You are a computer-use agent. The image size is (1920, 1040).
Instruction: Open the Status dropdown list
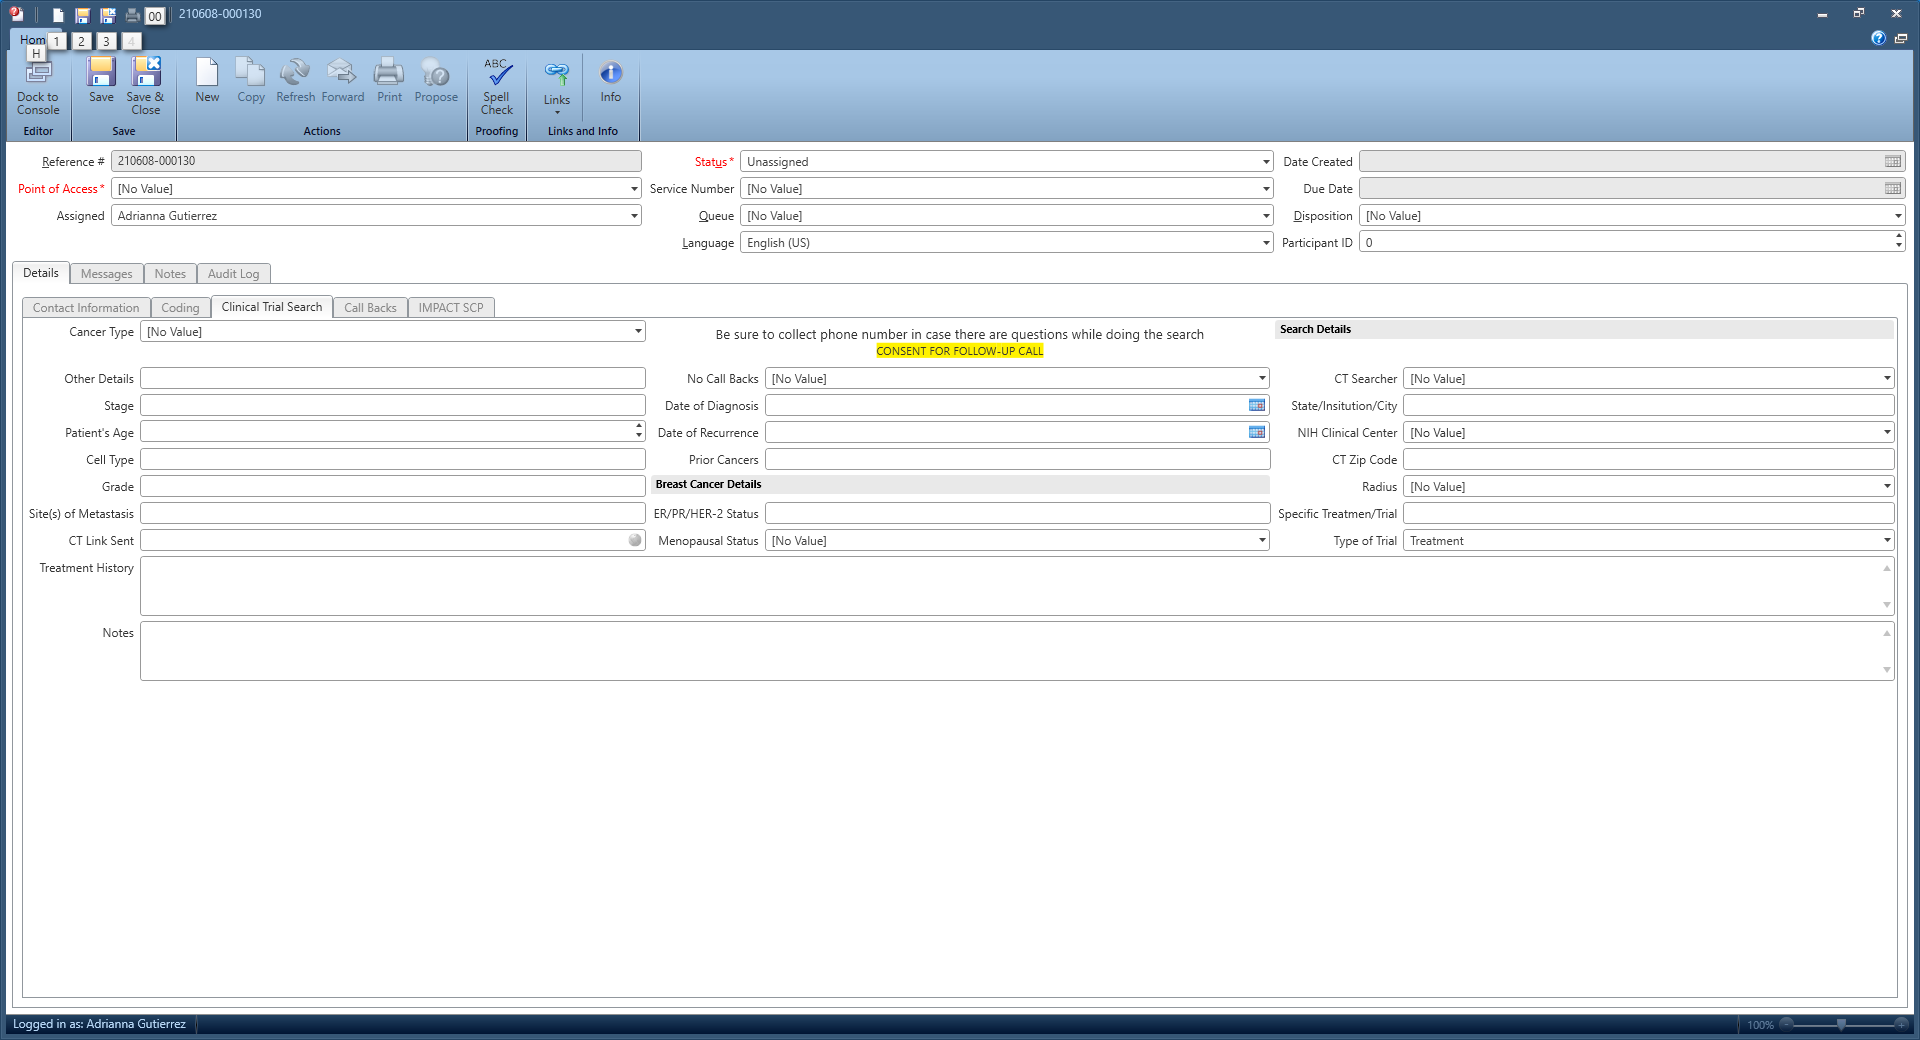click(1266, 162)
